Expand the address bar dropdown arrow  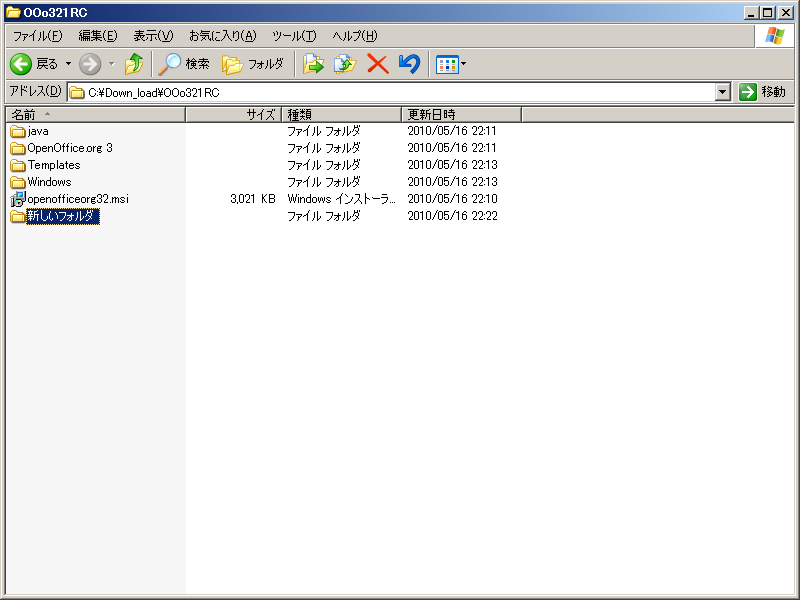[x=722, y=92]
